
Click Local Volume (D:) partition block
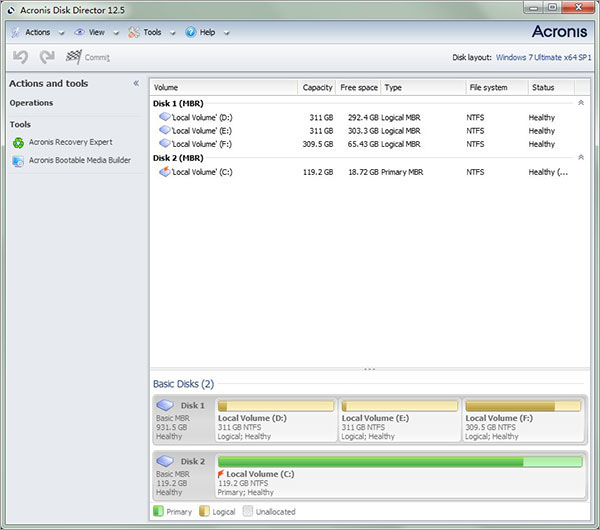pyautogui.click(x=276, y=420)
